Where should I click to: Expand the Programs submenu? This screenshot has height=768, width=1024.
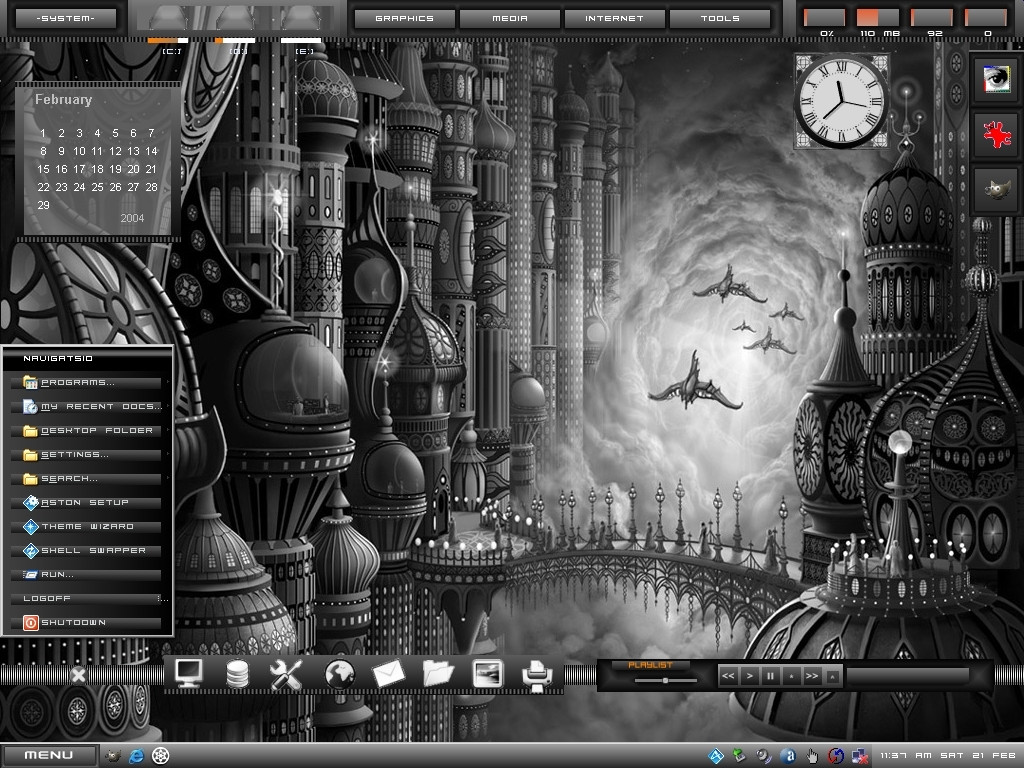point(87,383)
